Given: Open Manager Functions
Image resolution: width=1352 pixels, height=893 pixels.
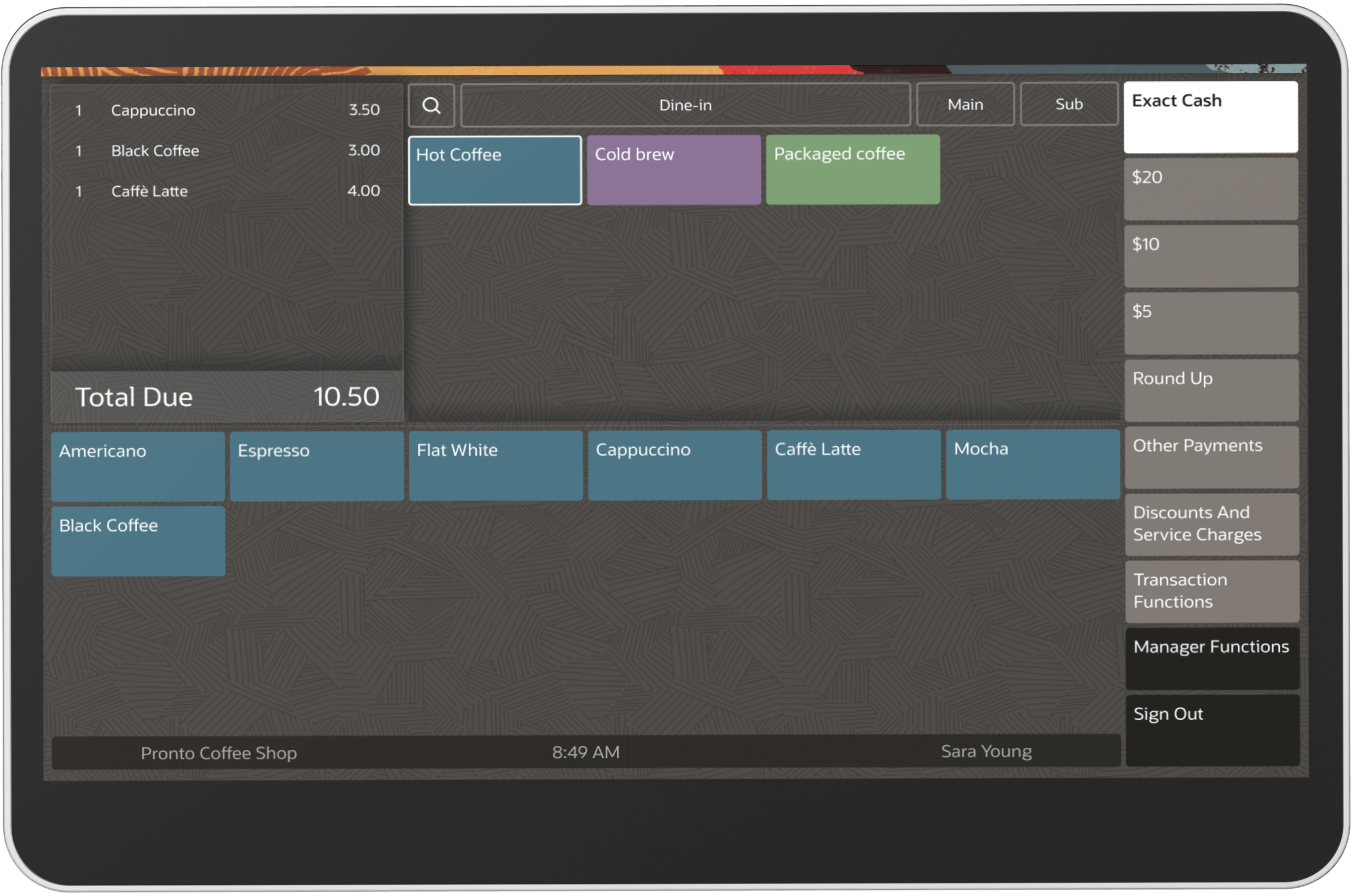Looking at the screenshot, I should point(1210,658).
